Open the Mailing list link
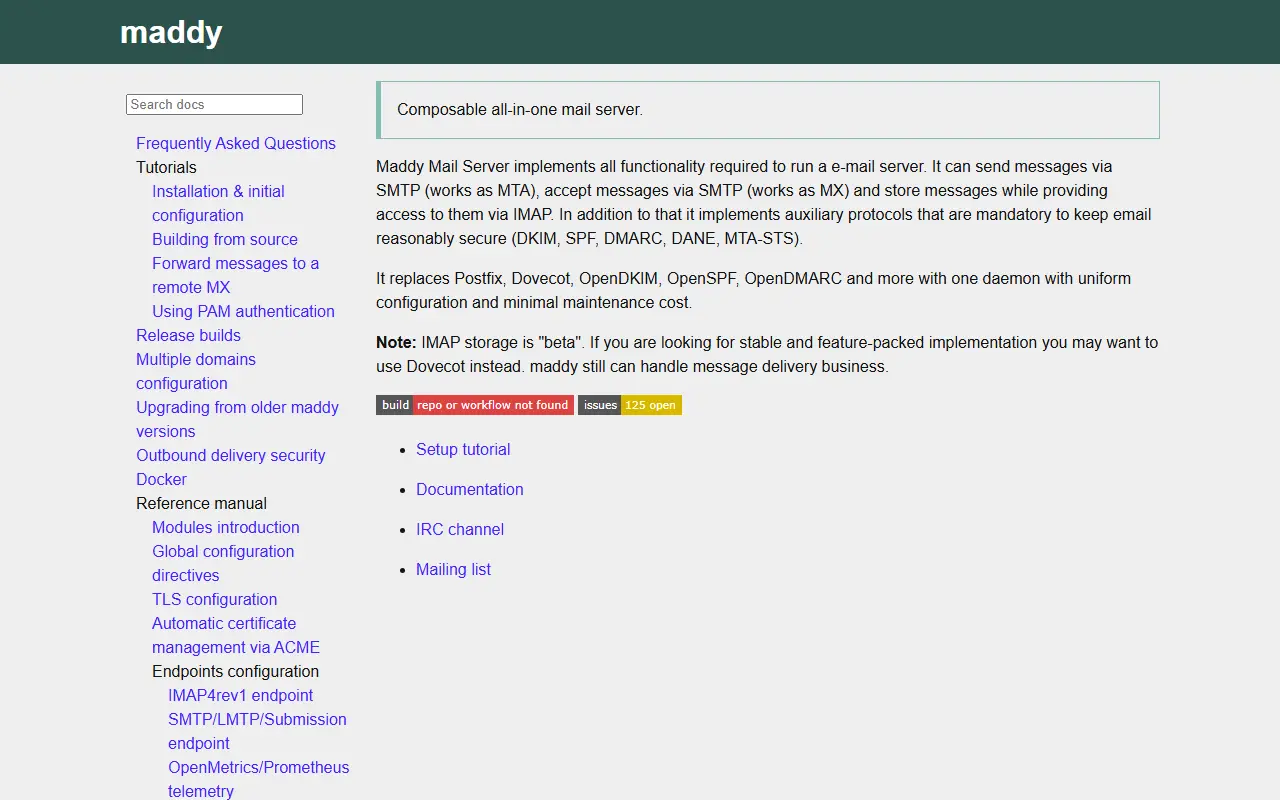1280x800 pixels. [454, 569]
